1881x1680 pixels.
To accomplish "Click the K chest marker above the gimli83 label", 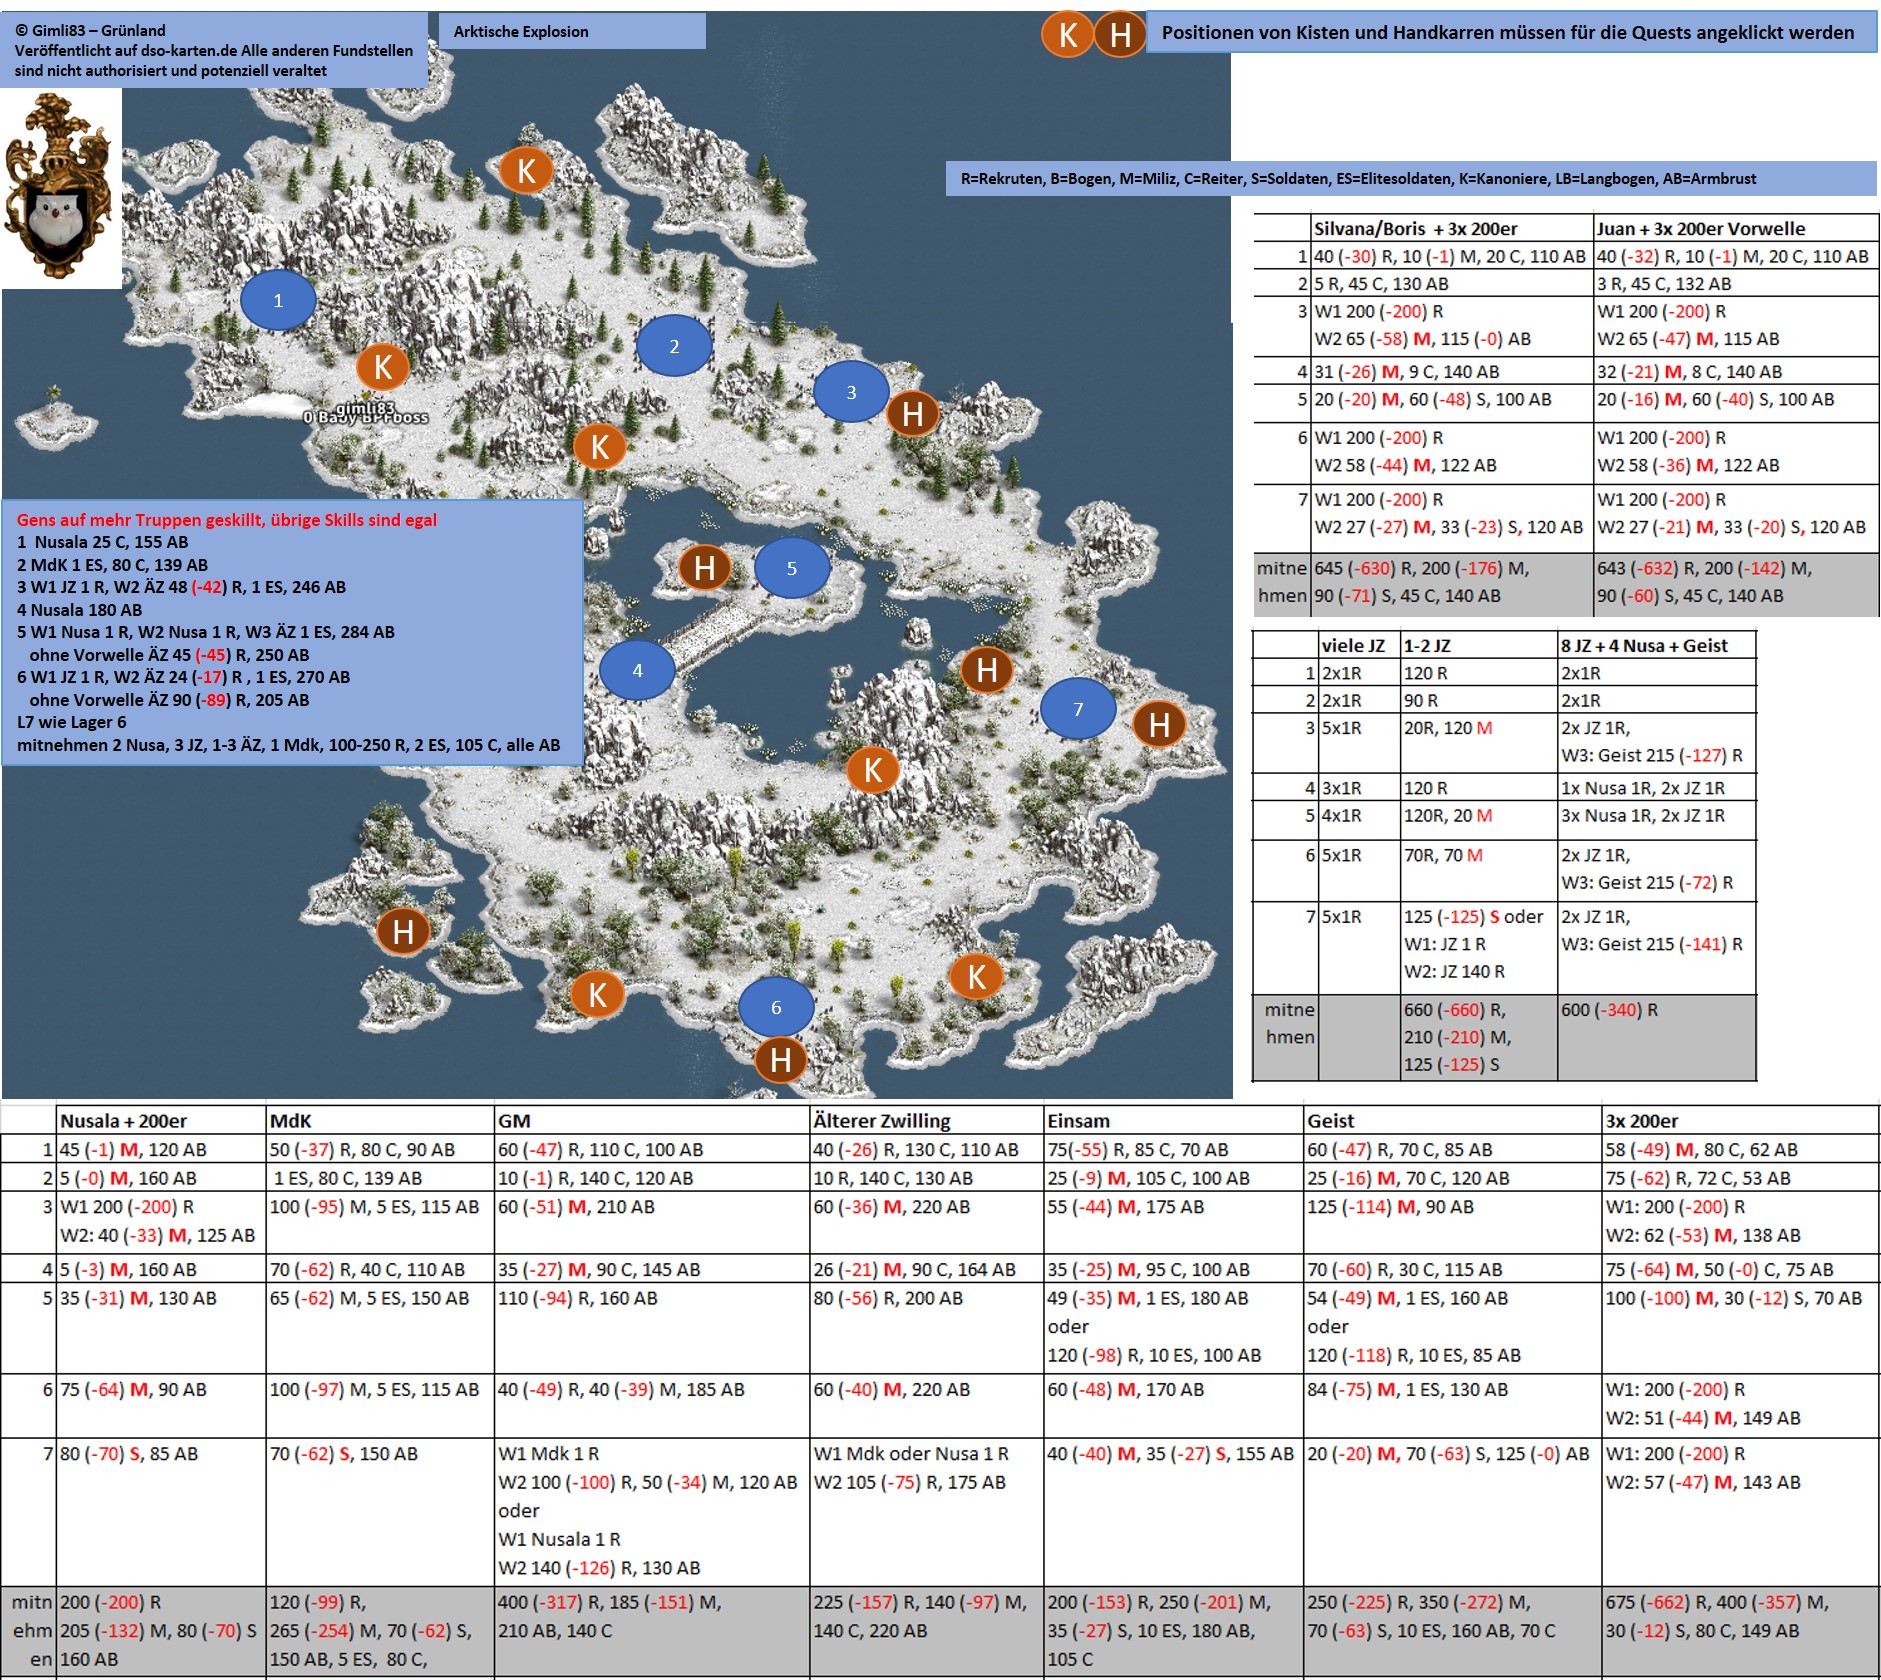I will point(383,367).
